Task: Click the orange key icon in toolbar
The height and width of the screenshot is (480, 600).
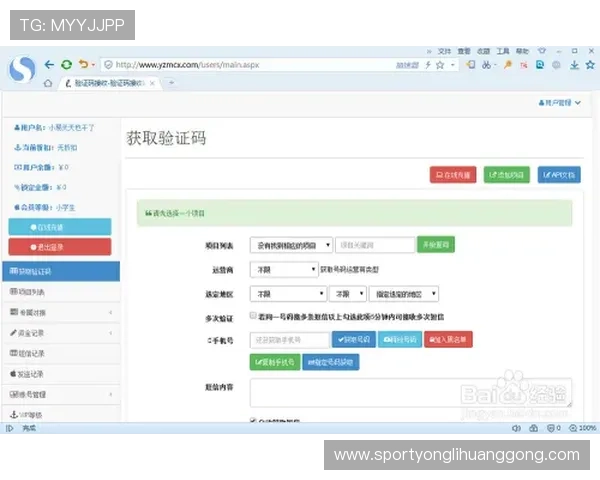Action: (x=508, y=65)
